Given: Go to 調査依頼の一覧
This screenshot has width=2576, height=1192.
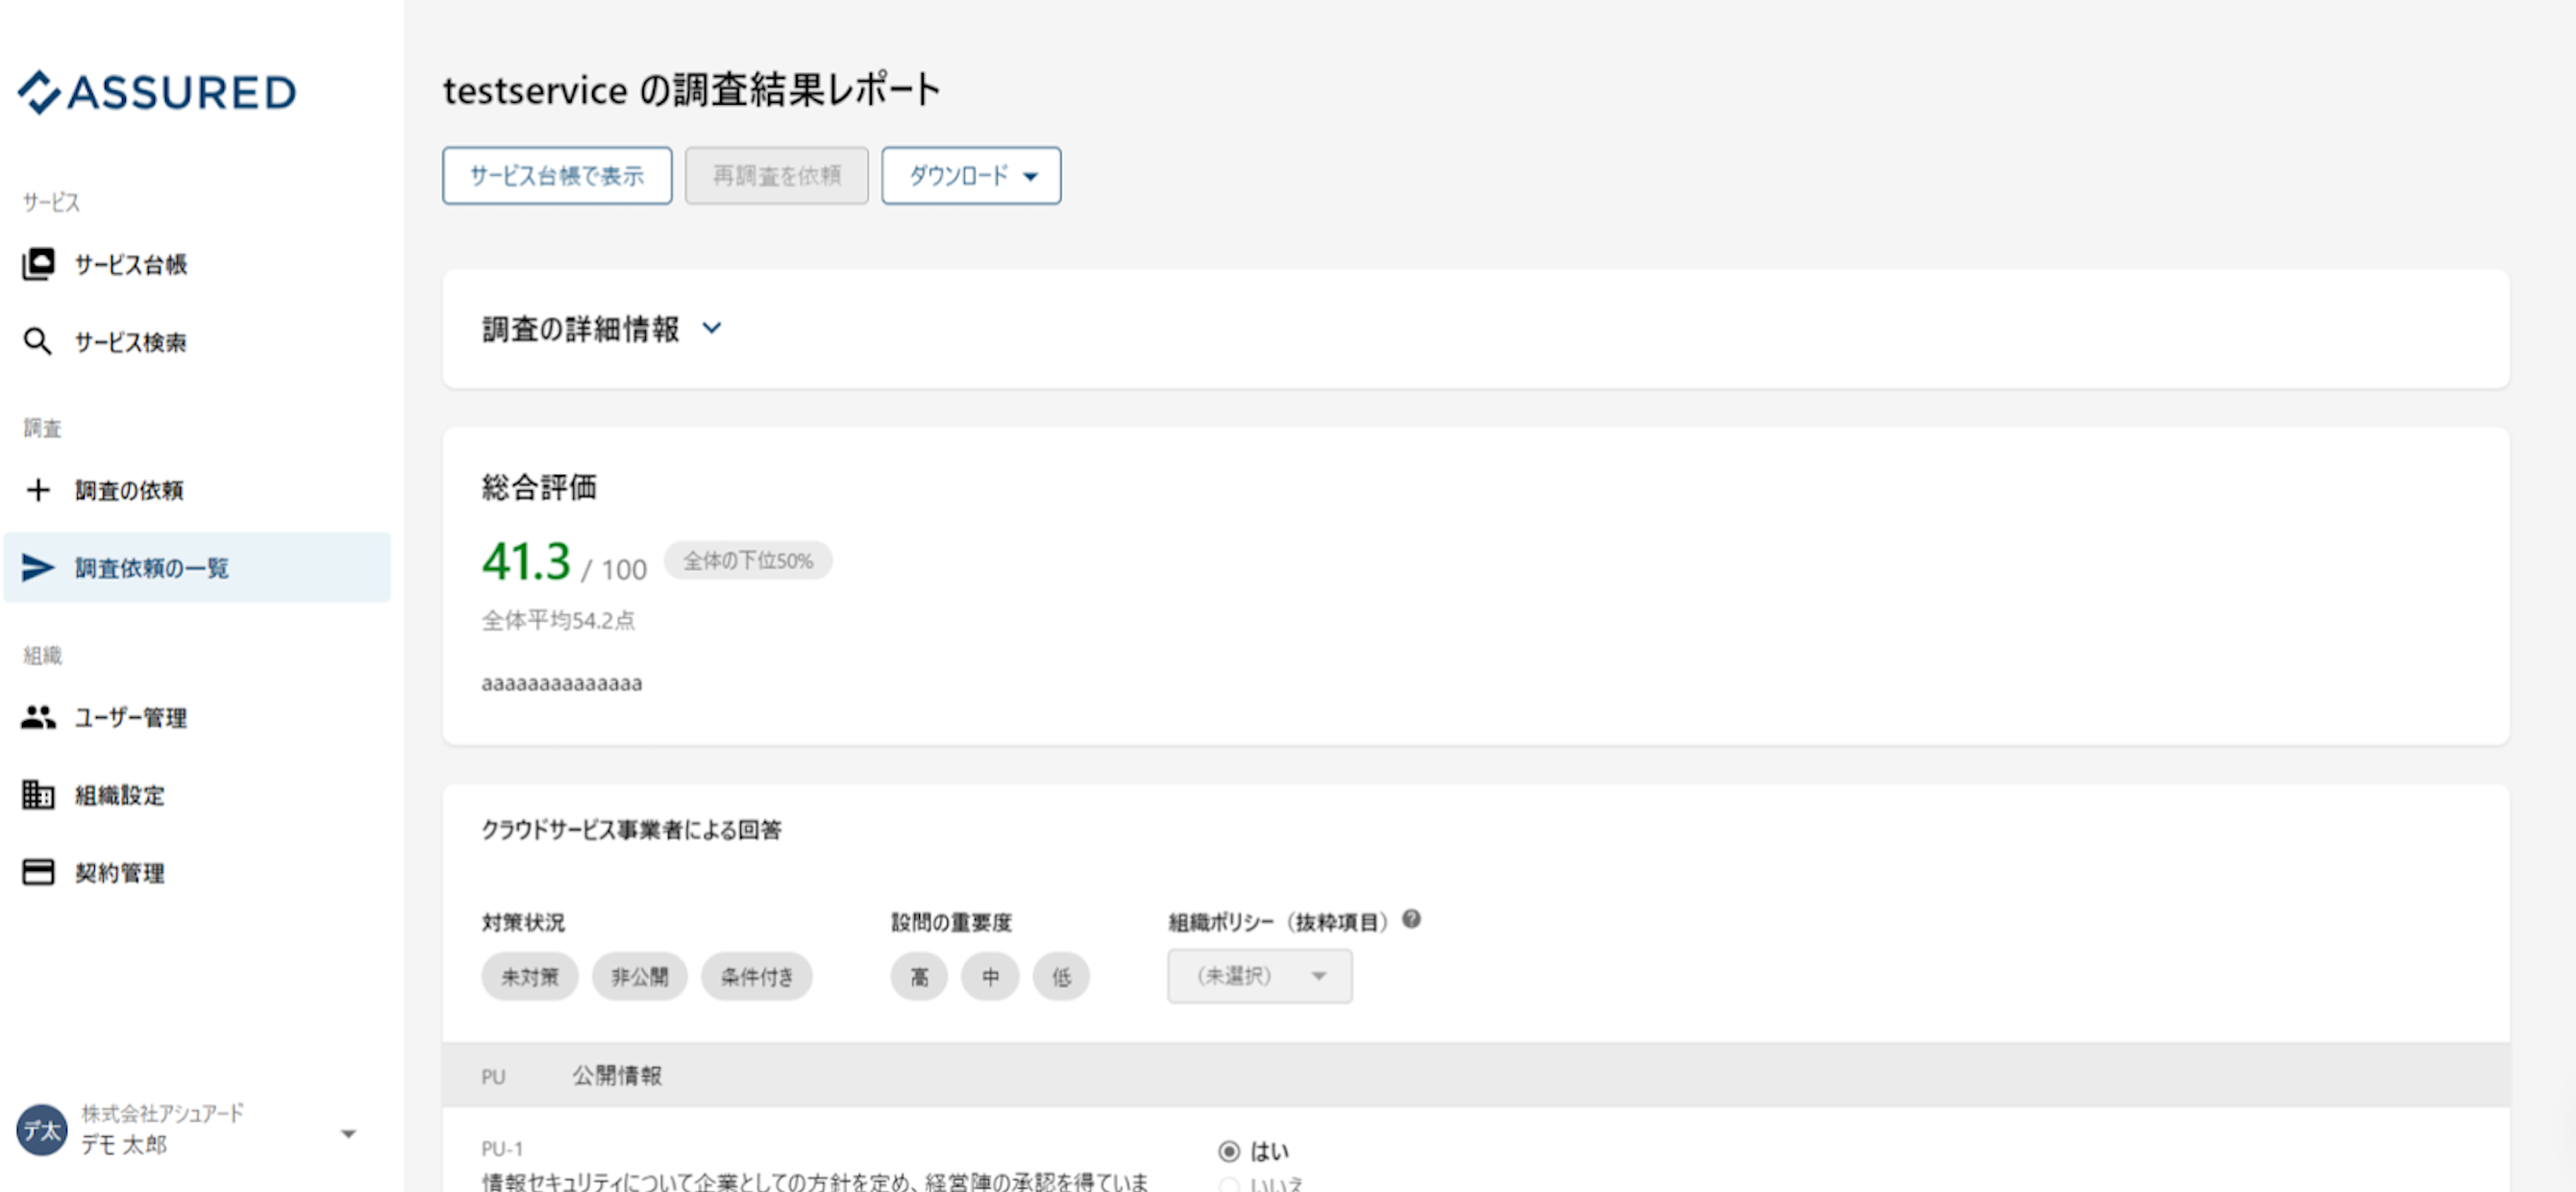Looking at the screenshot, I should click(196, 568).
